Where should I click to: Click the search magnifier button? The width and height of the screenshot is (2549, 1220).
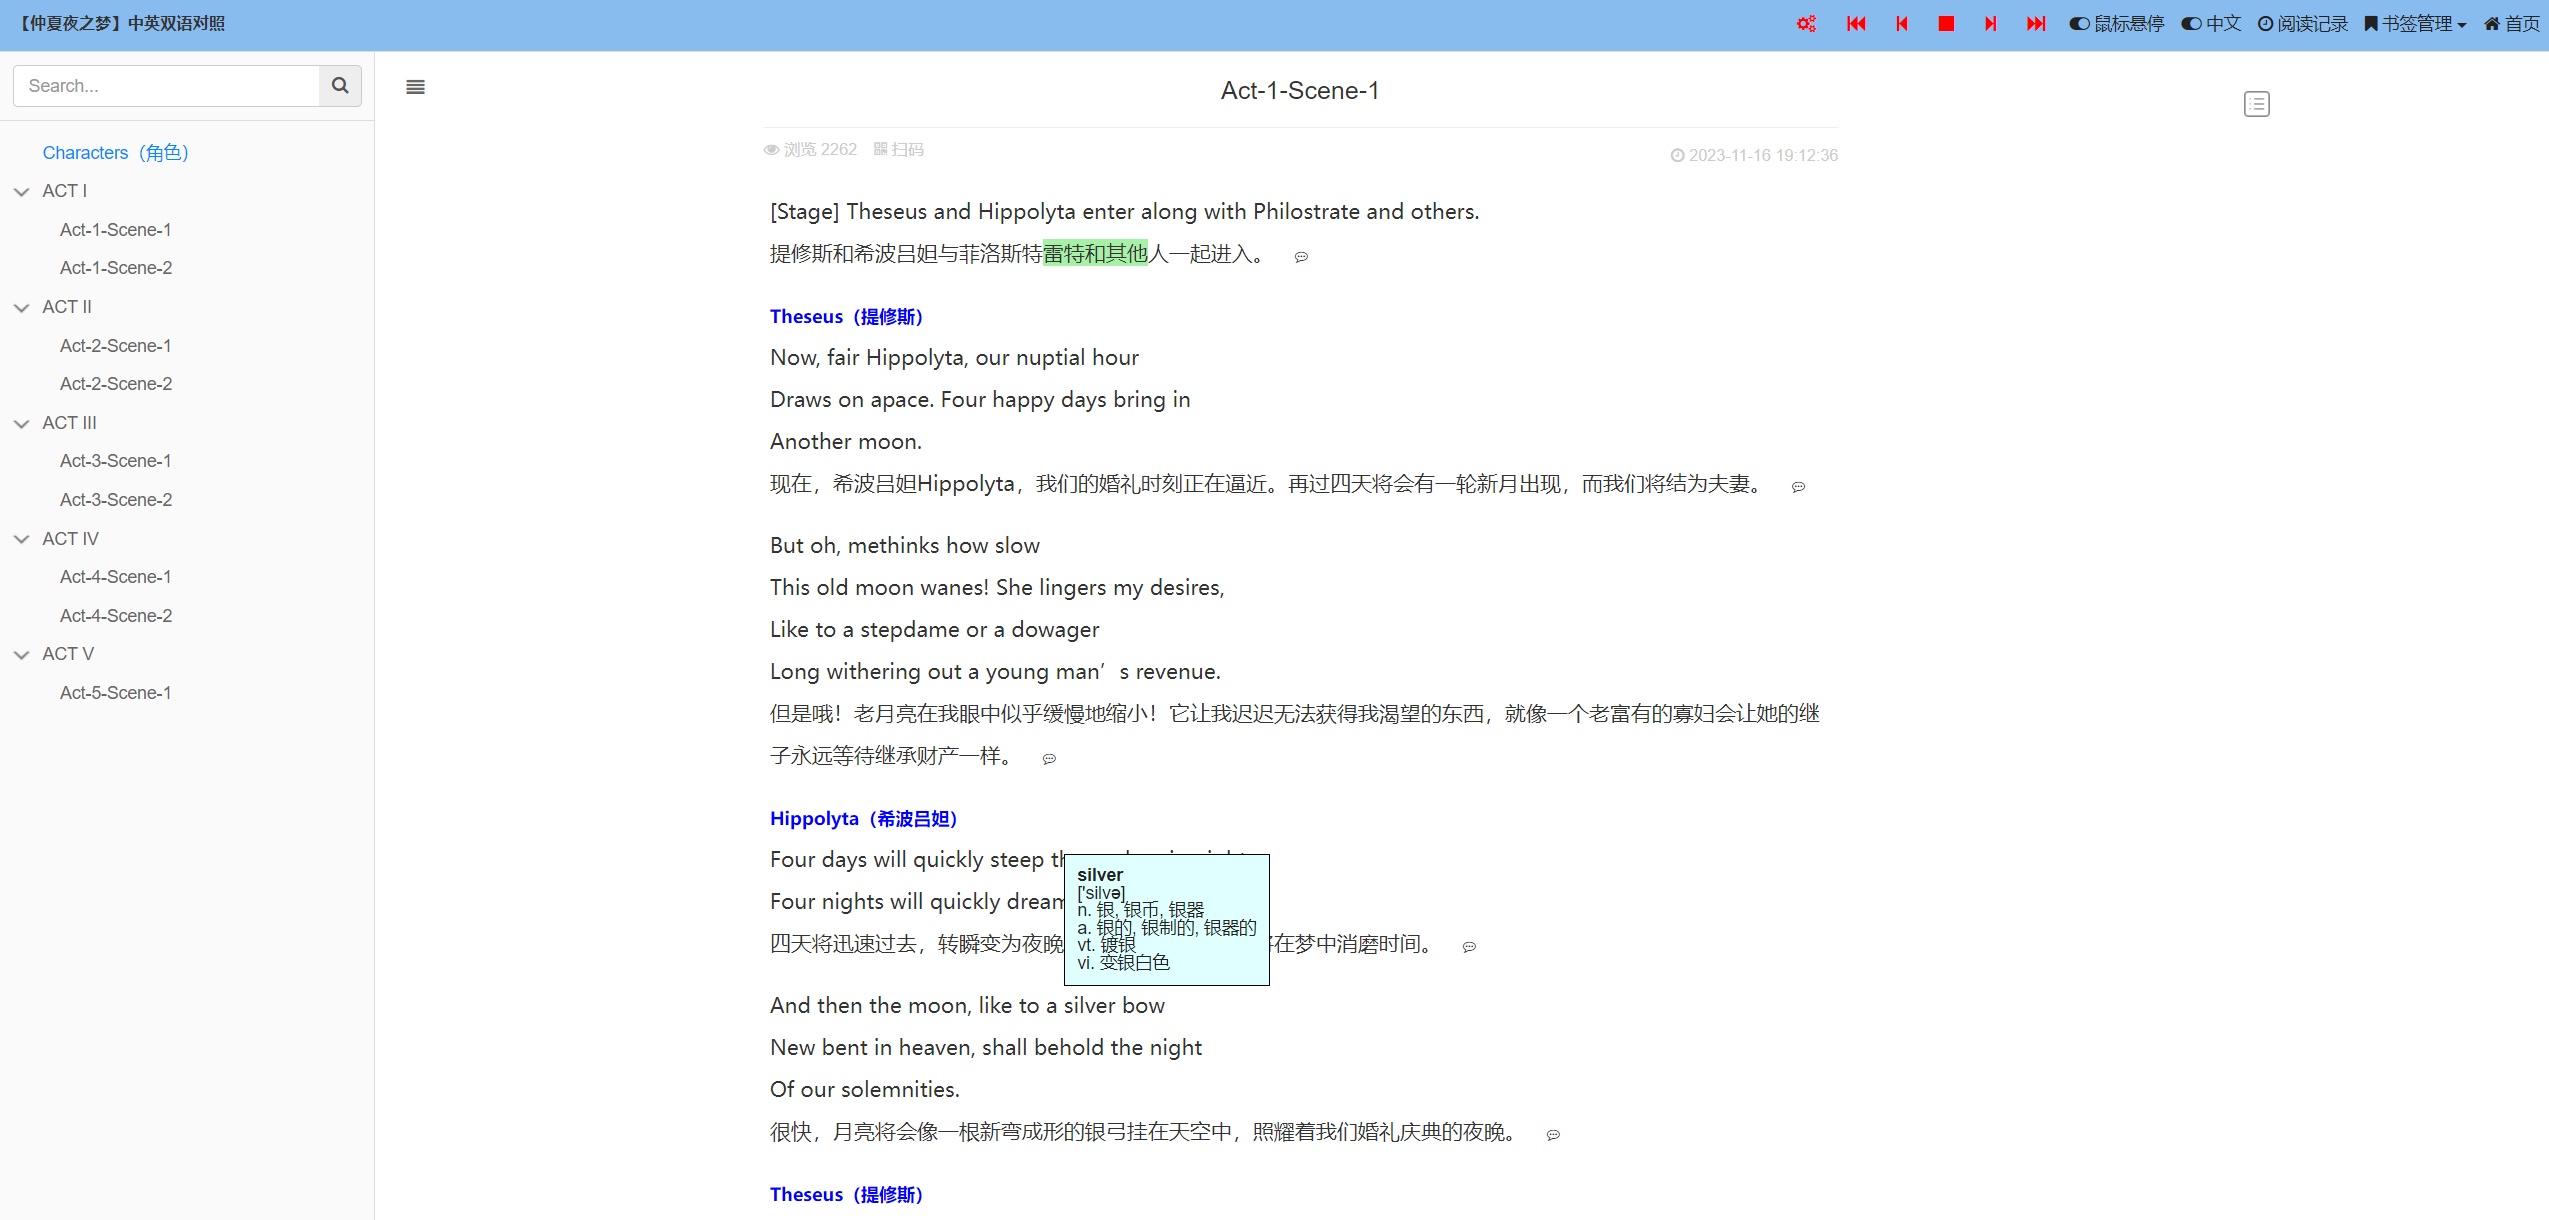[x=340, y=85]
